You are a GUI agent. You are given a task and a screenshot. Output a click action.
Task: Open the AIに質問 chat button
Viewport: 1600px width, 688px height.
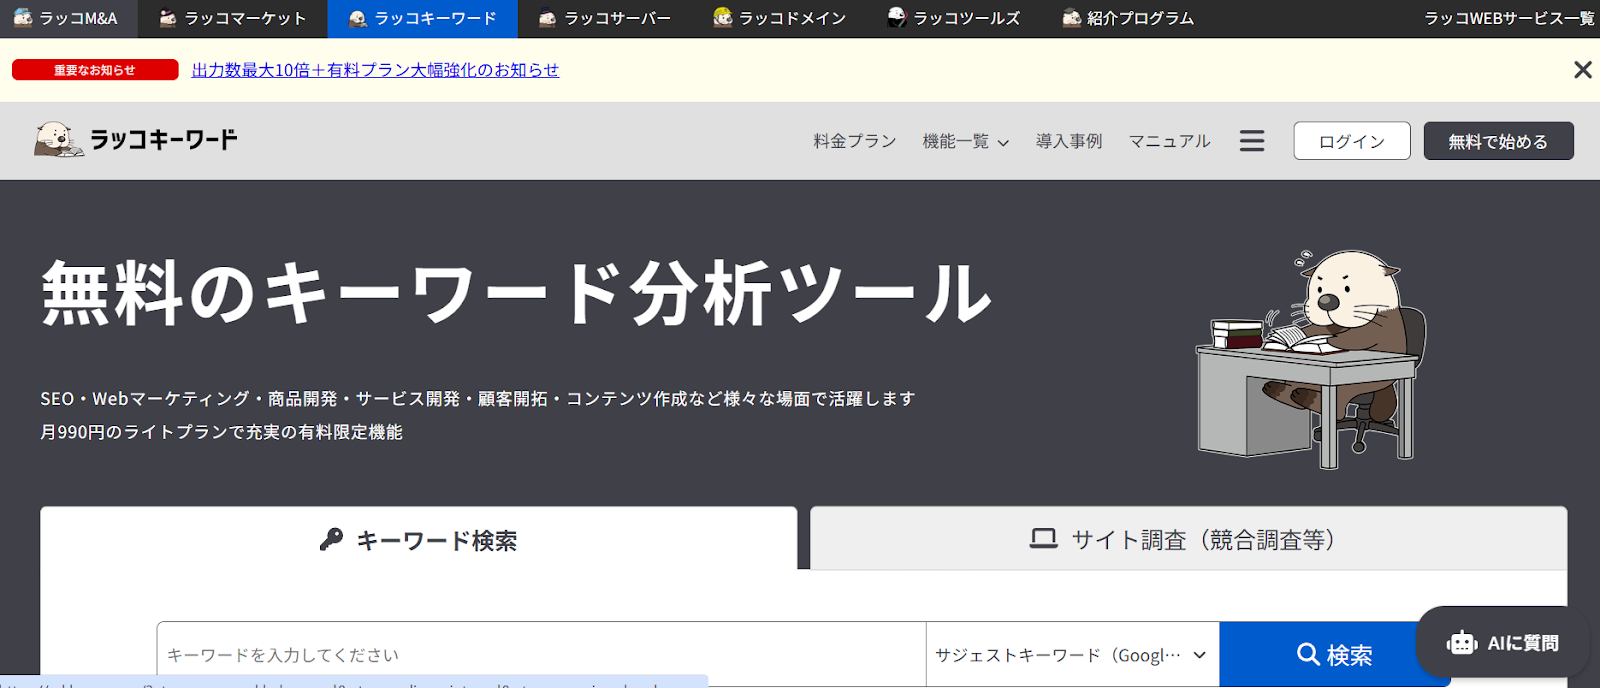coord(1502,643)
